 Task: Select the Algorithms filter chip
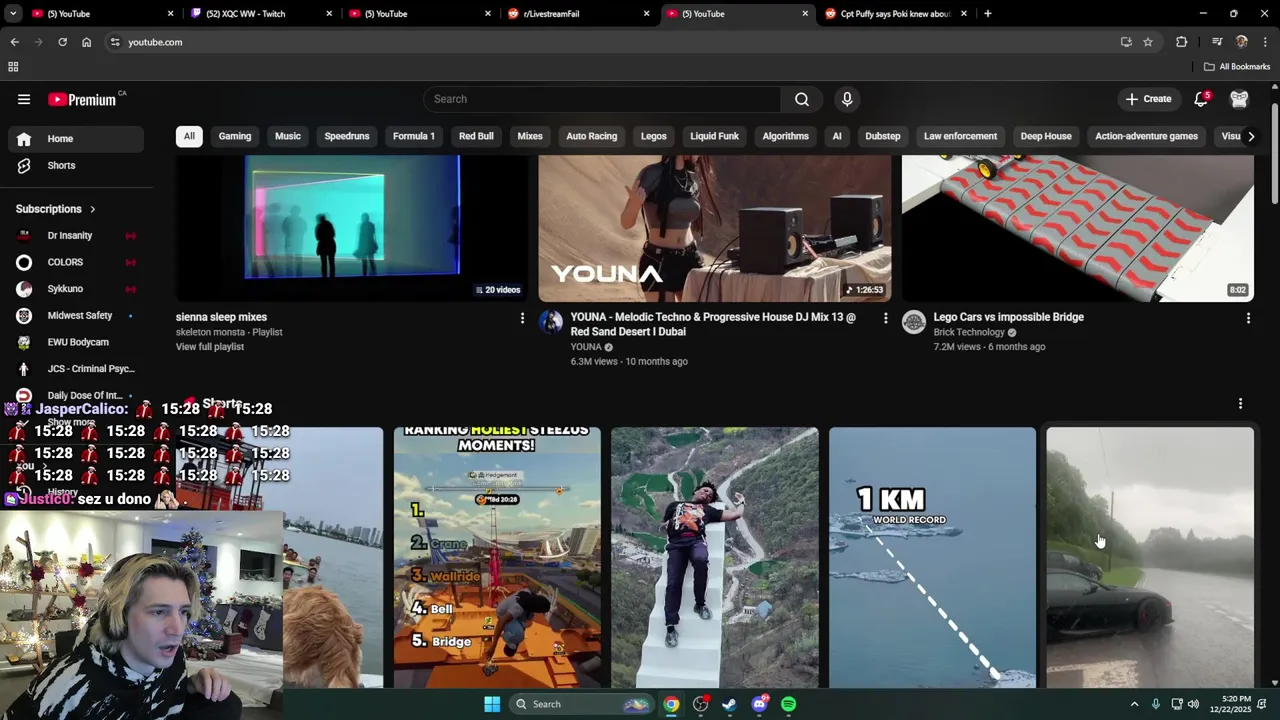(x=786, y=136)
